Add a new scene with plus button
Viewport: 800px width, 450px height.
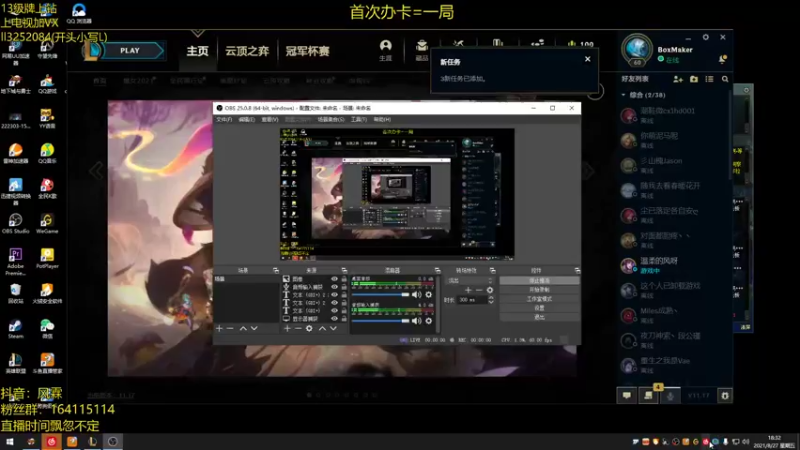point(219,329)
